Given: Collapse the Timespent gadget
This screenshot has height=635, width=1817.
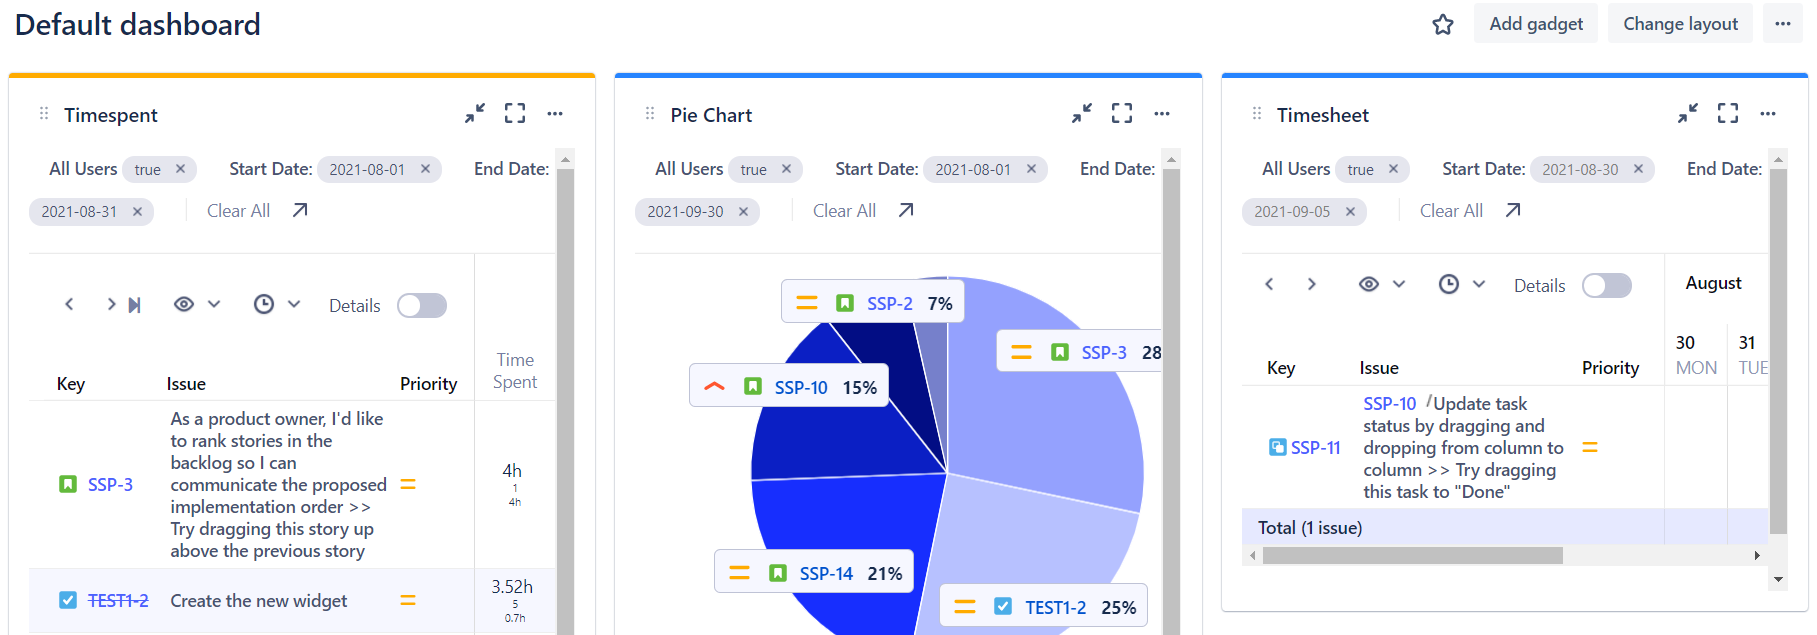Looking at the screenshot, I should [475, 113].
